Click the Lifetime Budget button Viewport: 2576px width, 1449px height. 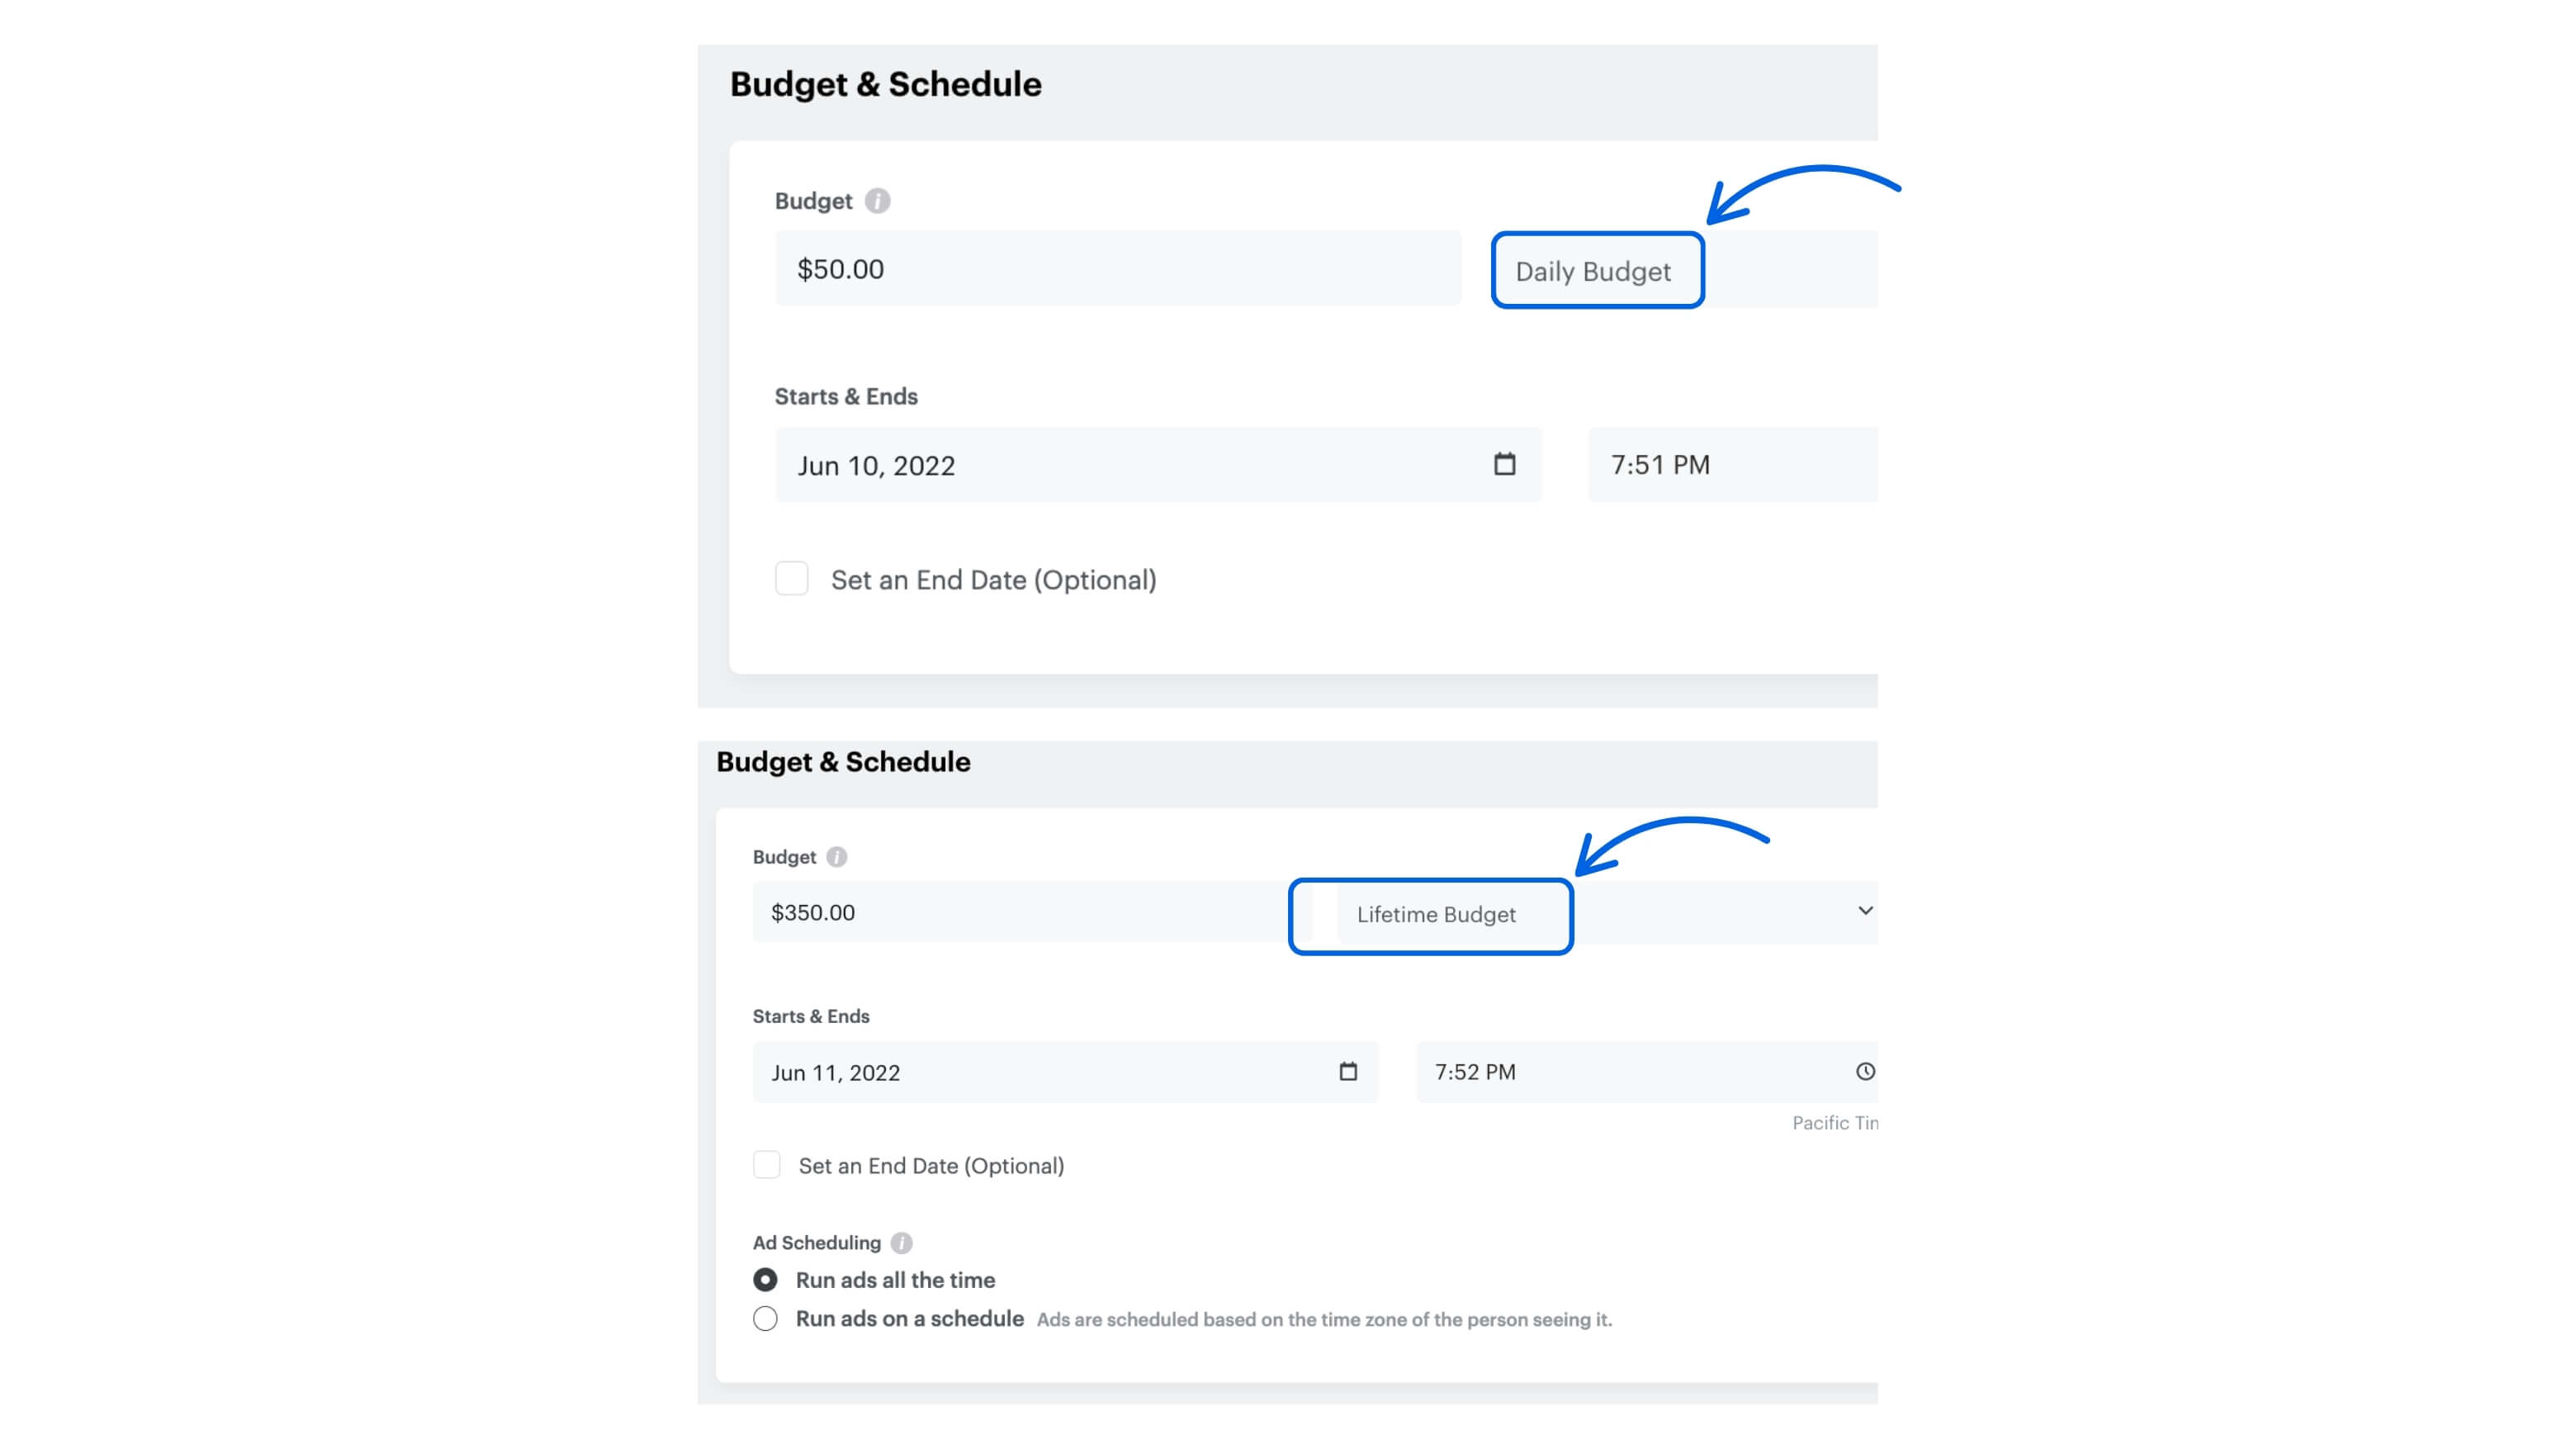tap(1431, 915)
